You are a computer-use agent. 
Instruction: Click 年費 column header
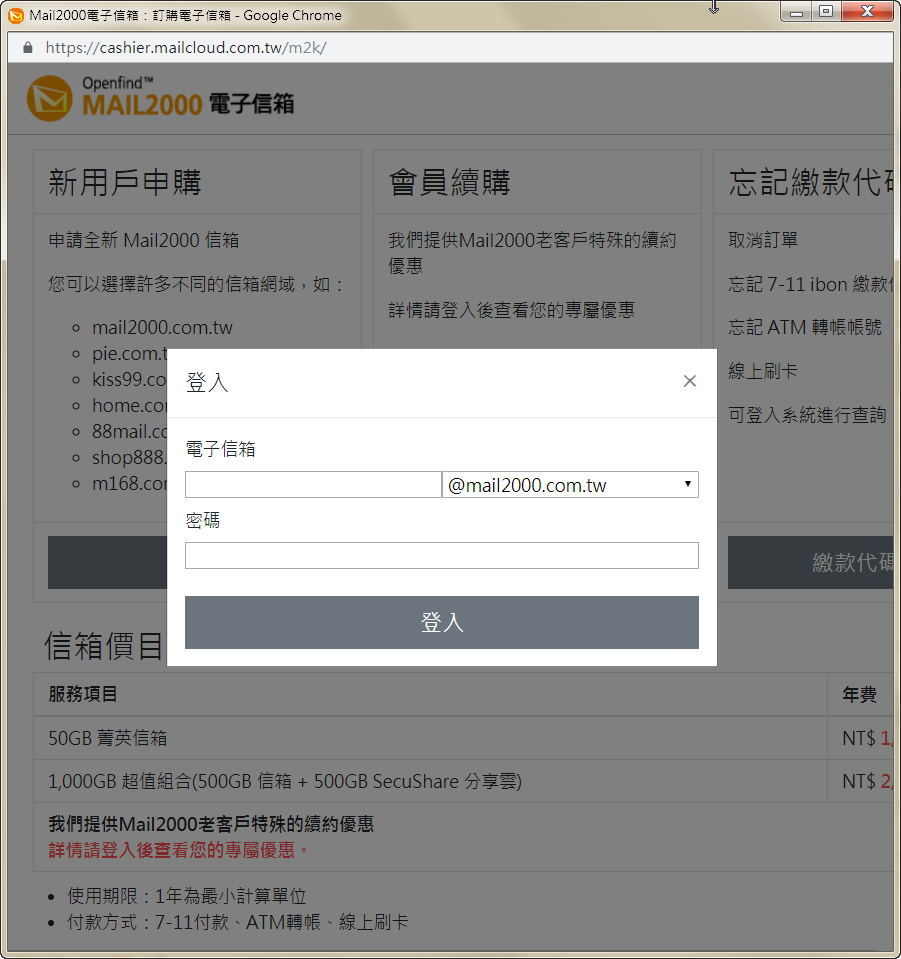click(x=859, y=694)
